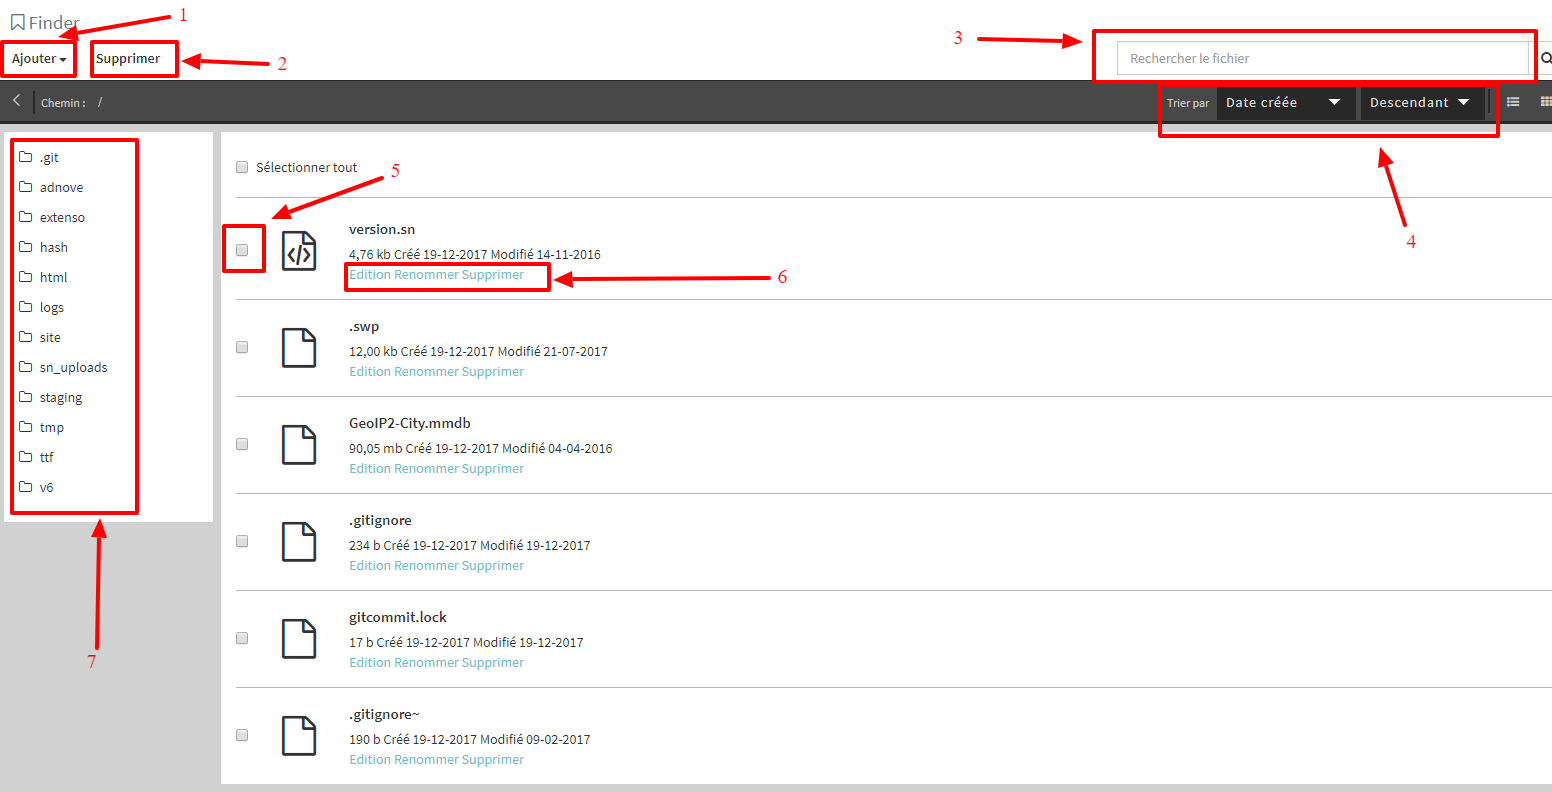Click the version.sn code file icon
1552x792 pixels.
tap(299, 251)
